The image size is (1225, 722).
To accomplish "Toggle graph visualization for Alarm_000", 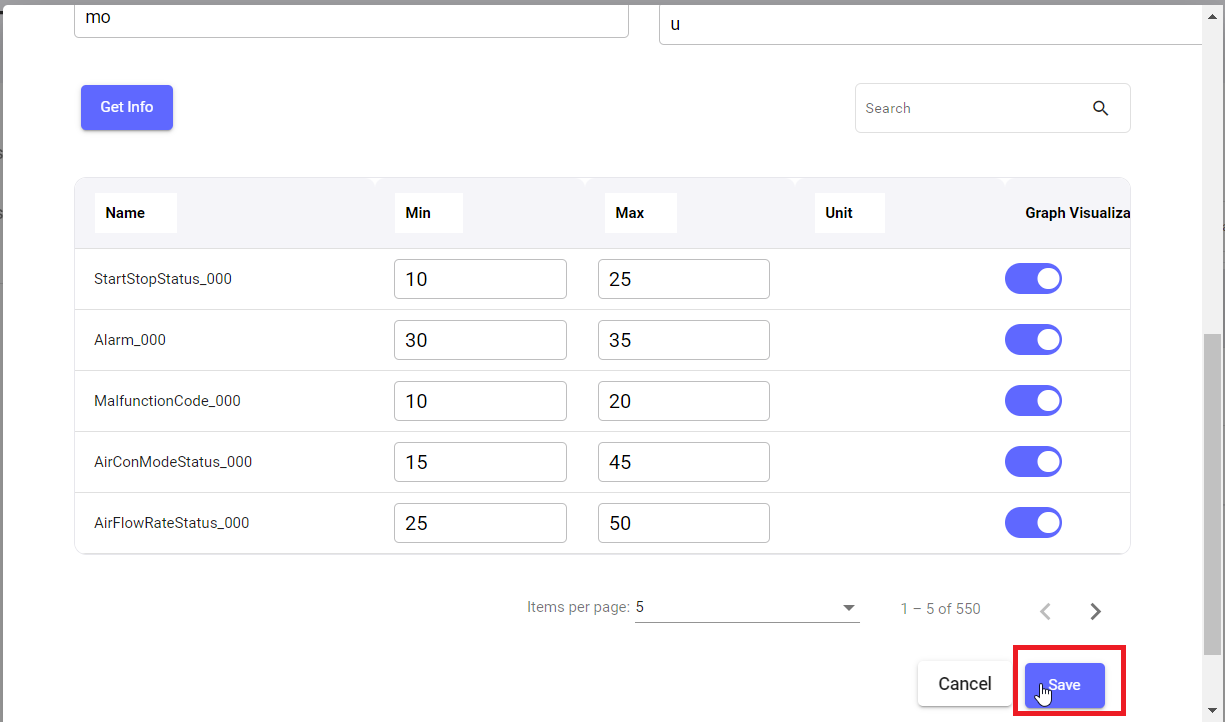I will click(x=1033, y=340).
